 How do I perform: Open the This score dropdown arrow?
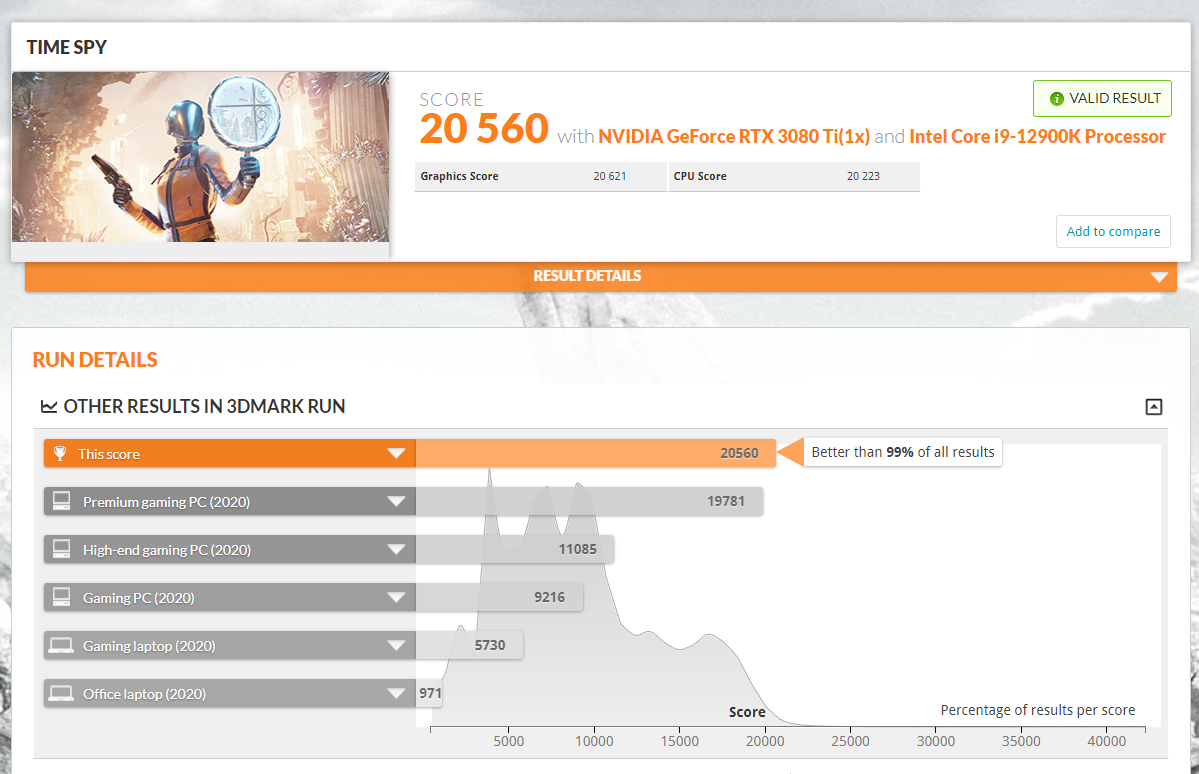pyautogui.click(x=396, y=454)
